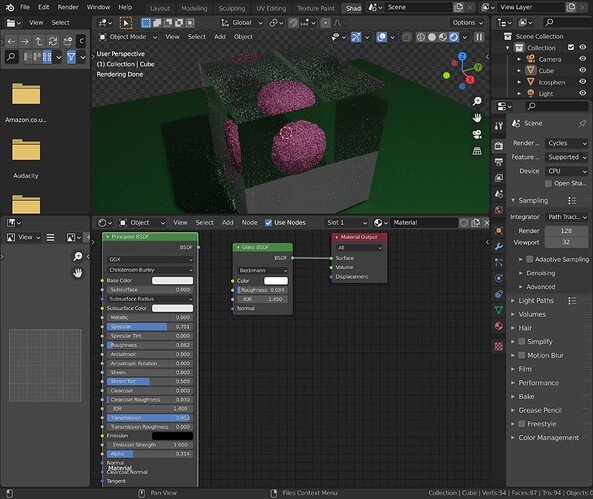The height and width of the screenshot is (499, 593).
Task: Click the Principled BSDF Base Color swatch
Action: click(x=172, y=280)
